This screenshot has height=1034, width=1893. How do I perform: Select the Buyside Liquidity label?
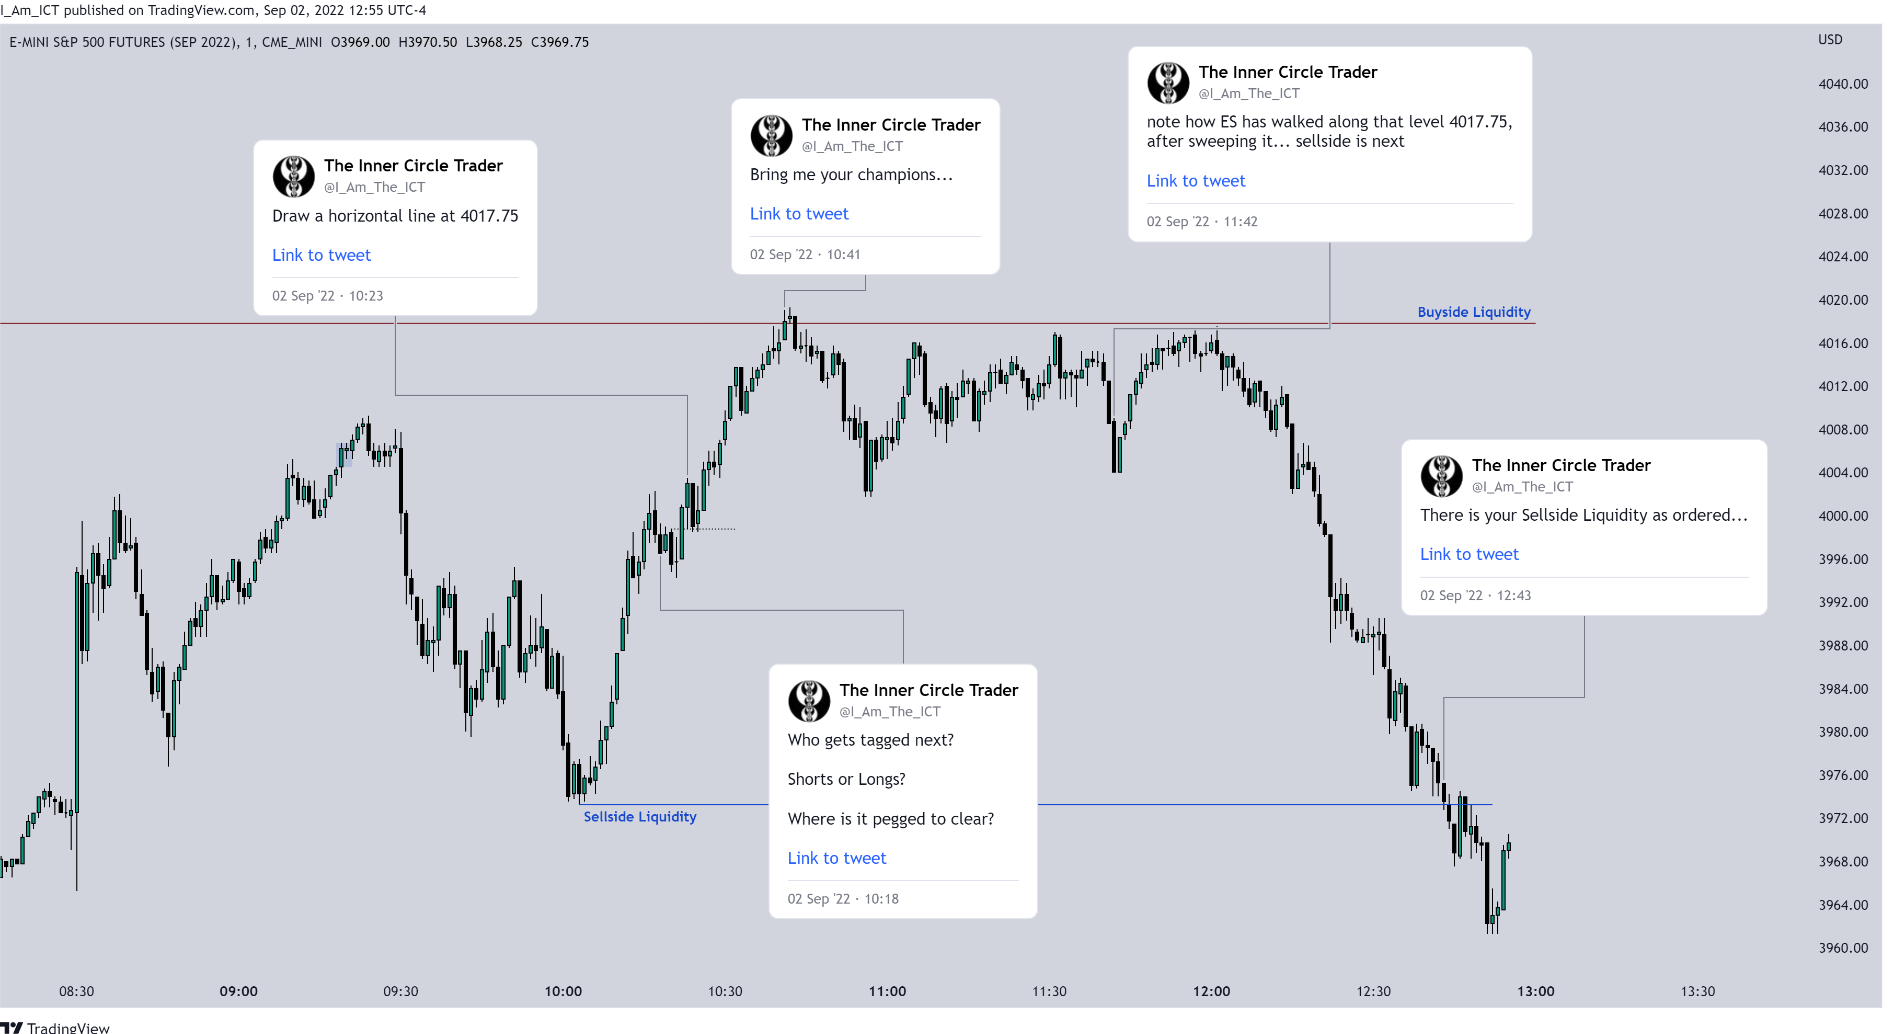point(1474,312)
